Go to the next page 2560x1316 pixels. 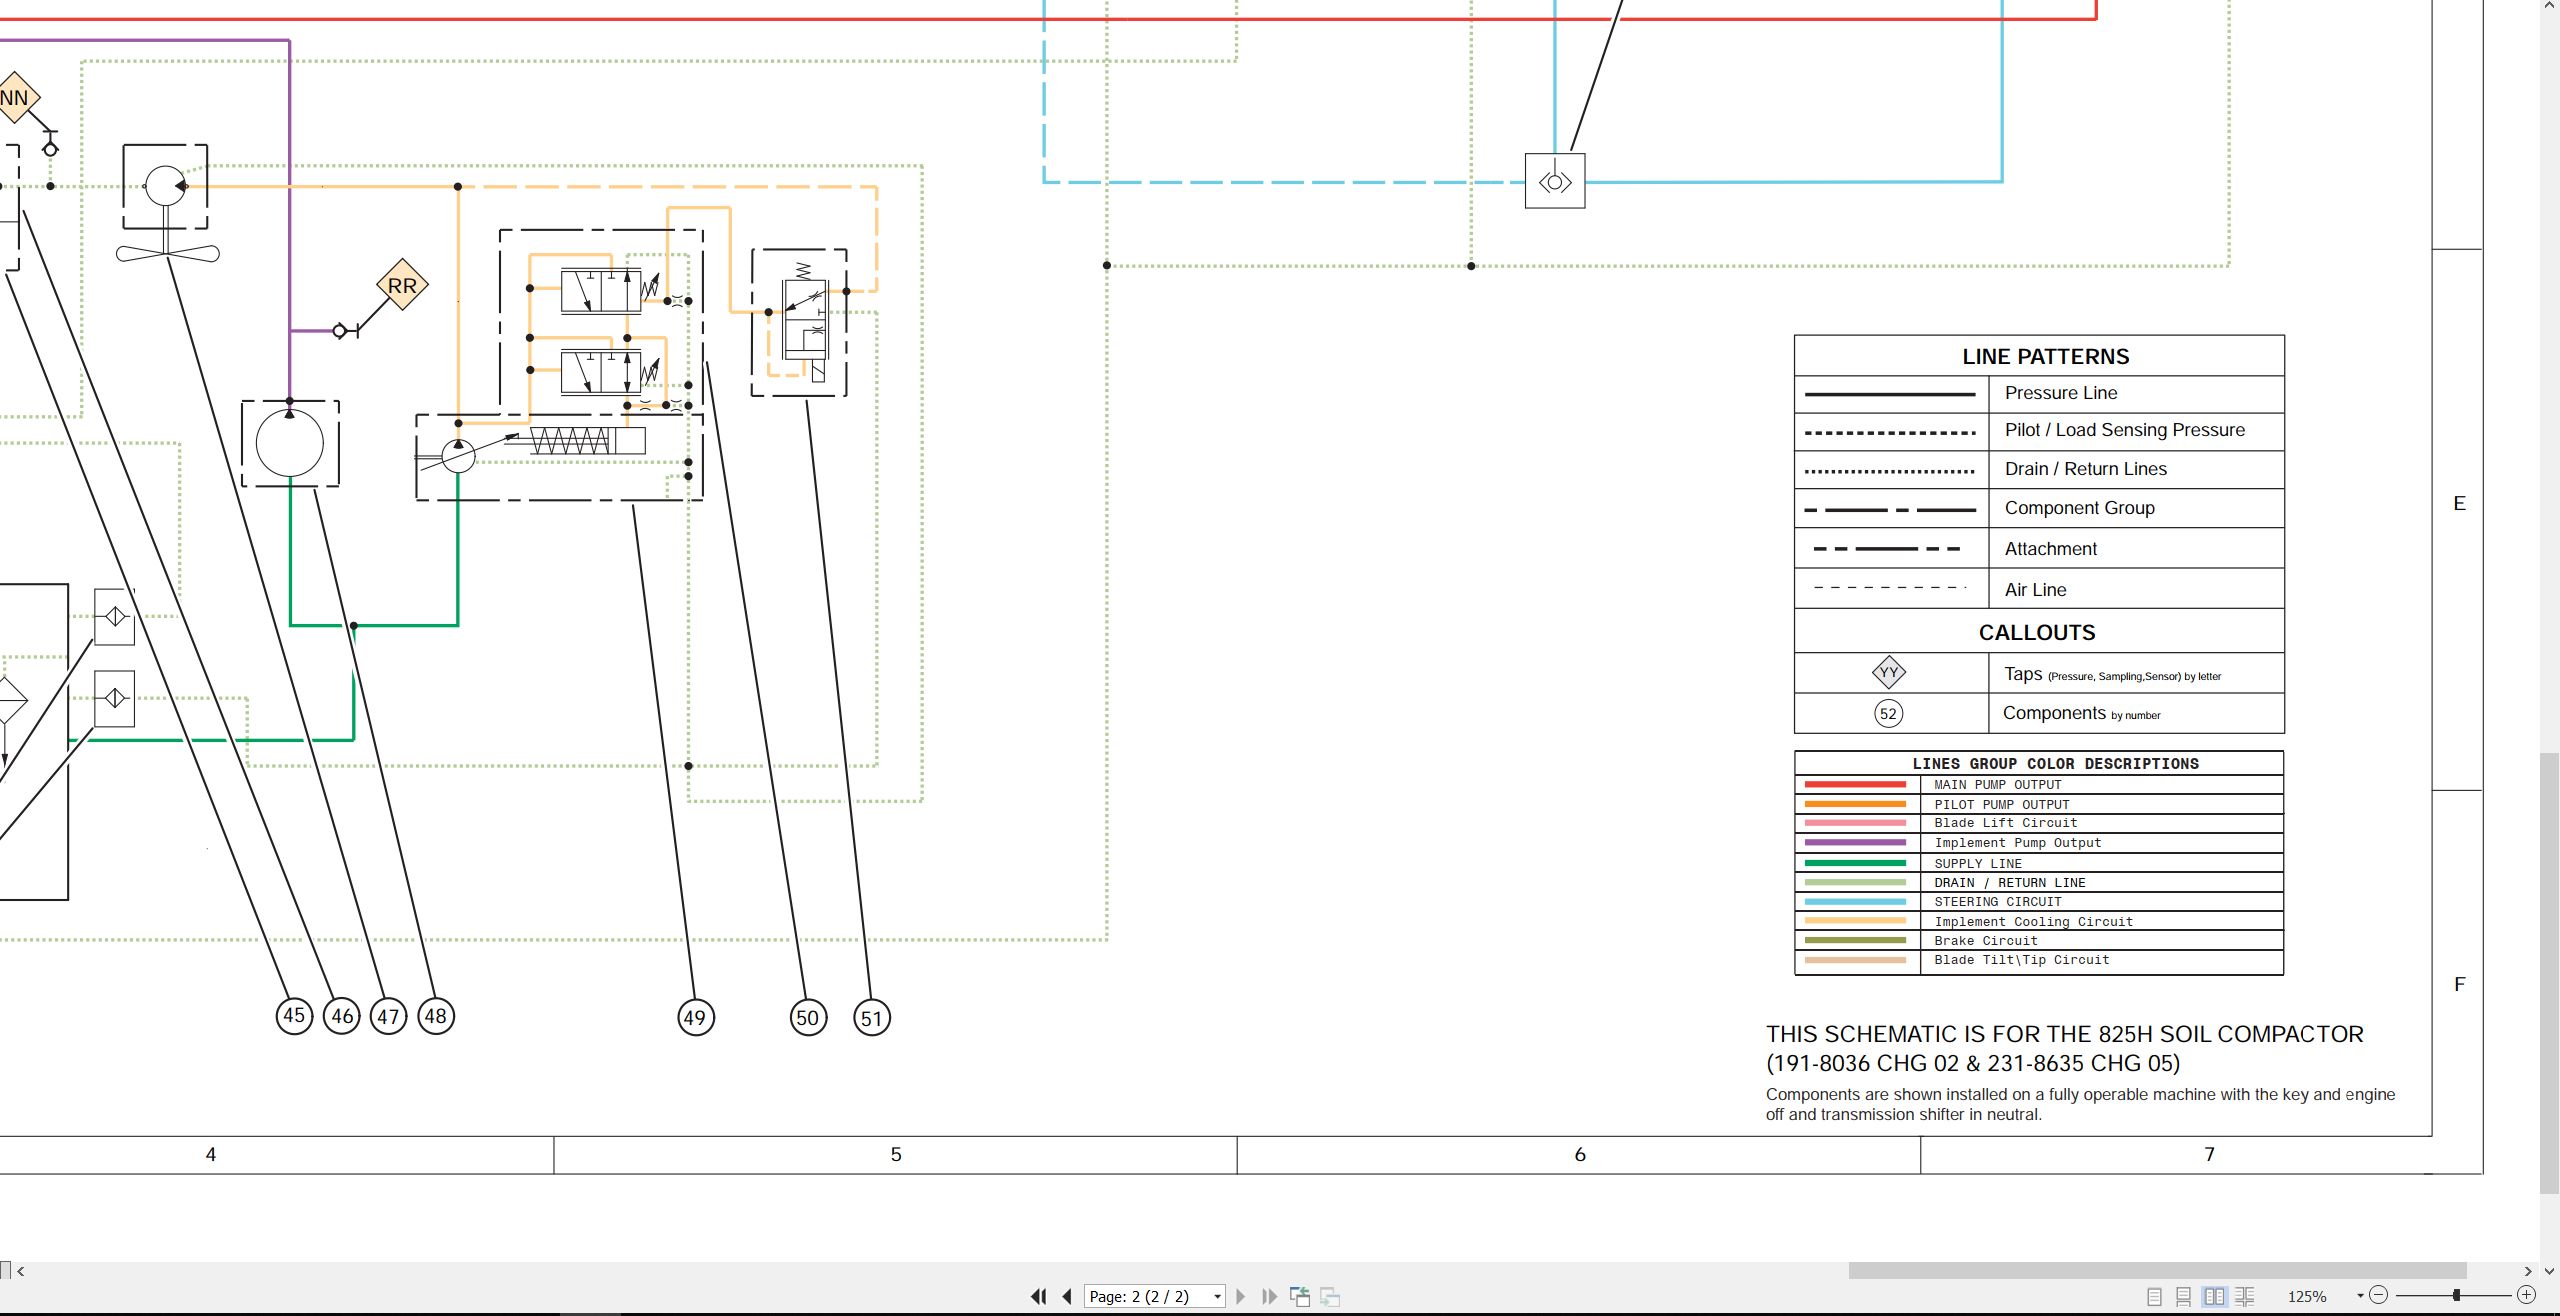click(1241, 1296)
